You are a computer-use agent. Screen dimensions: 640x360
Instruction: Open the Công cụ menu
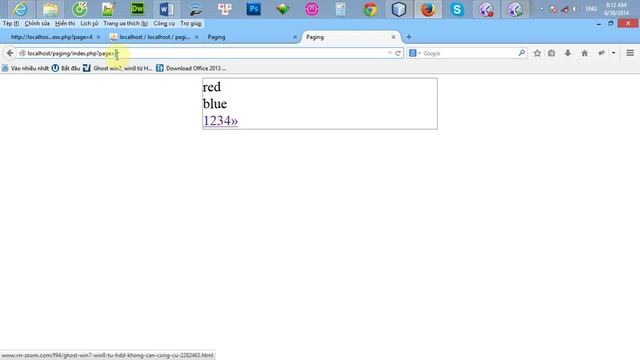click(164, 24)
